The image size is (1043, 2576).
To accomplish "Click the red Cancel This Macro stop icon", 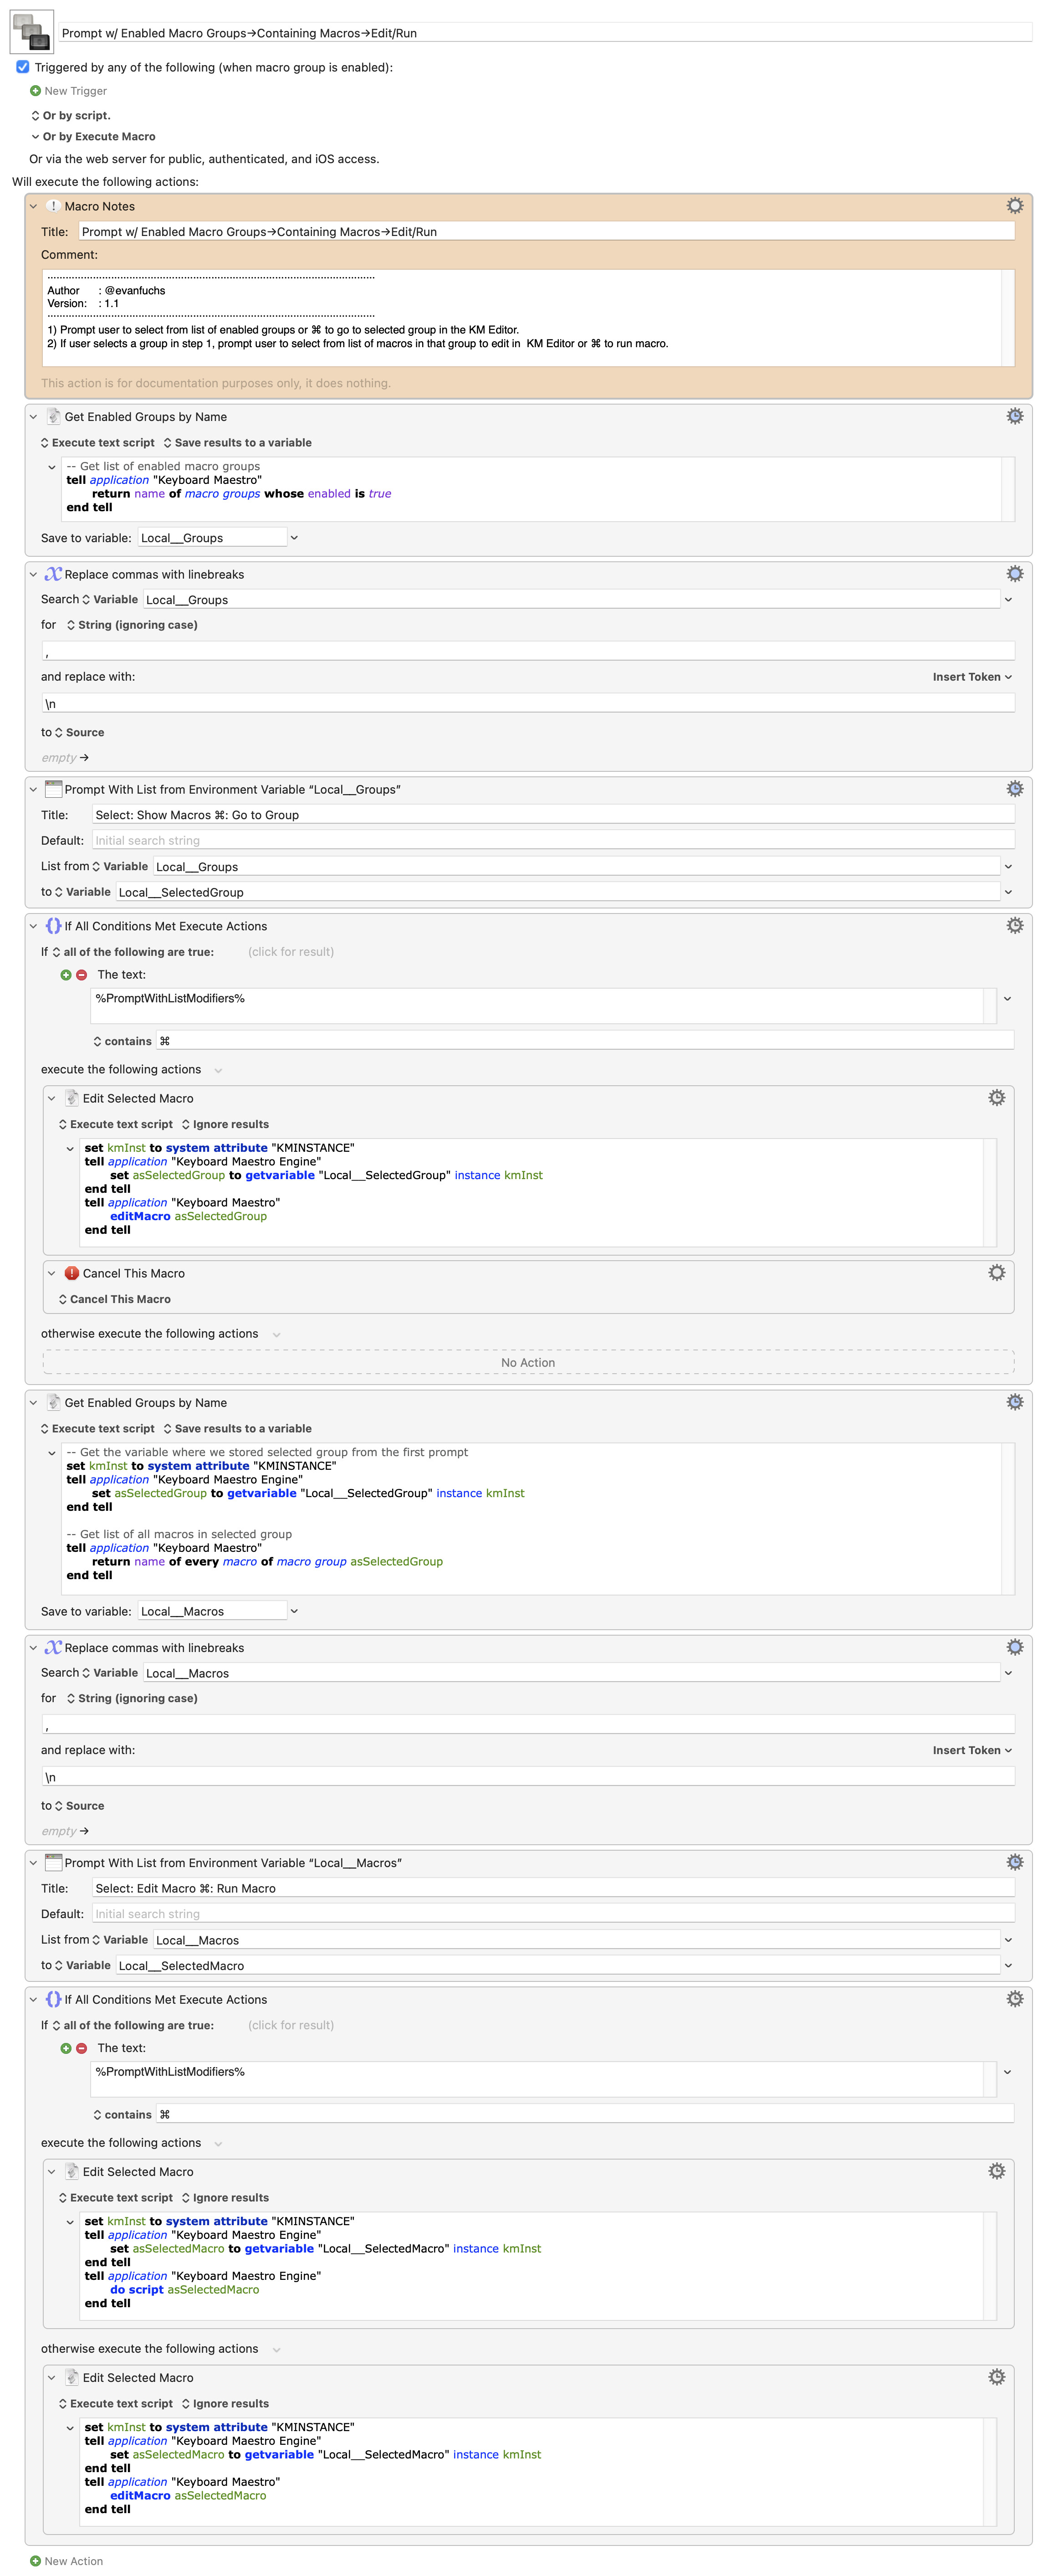I will click(72, 1273).
